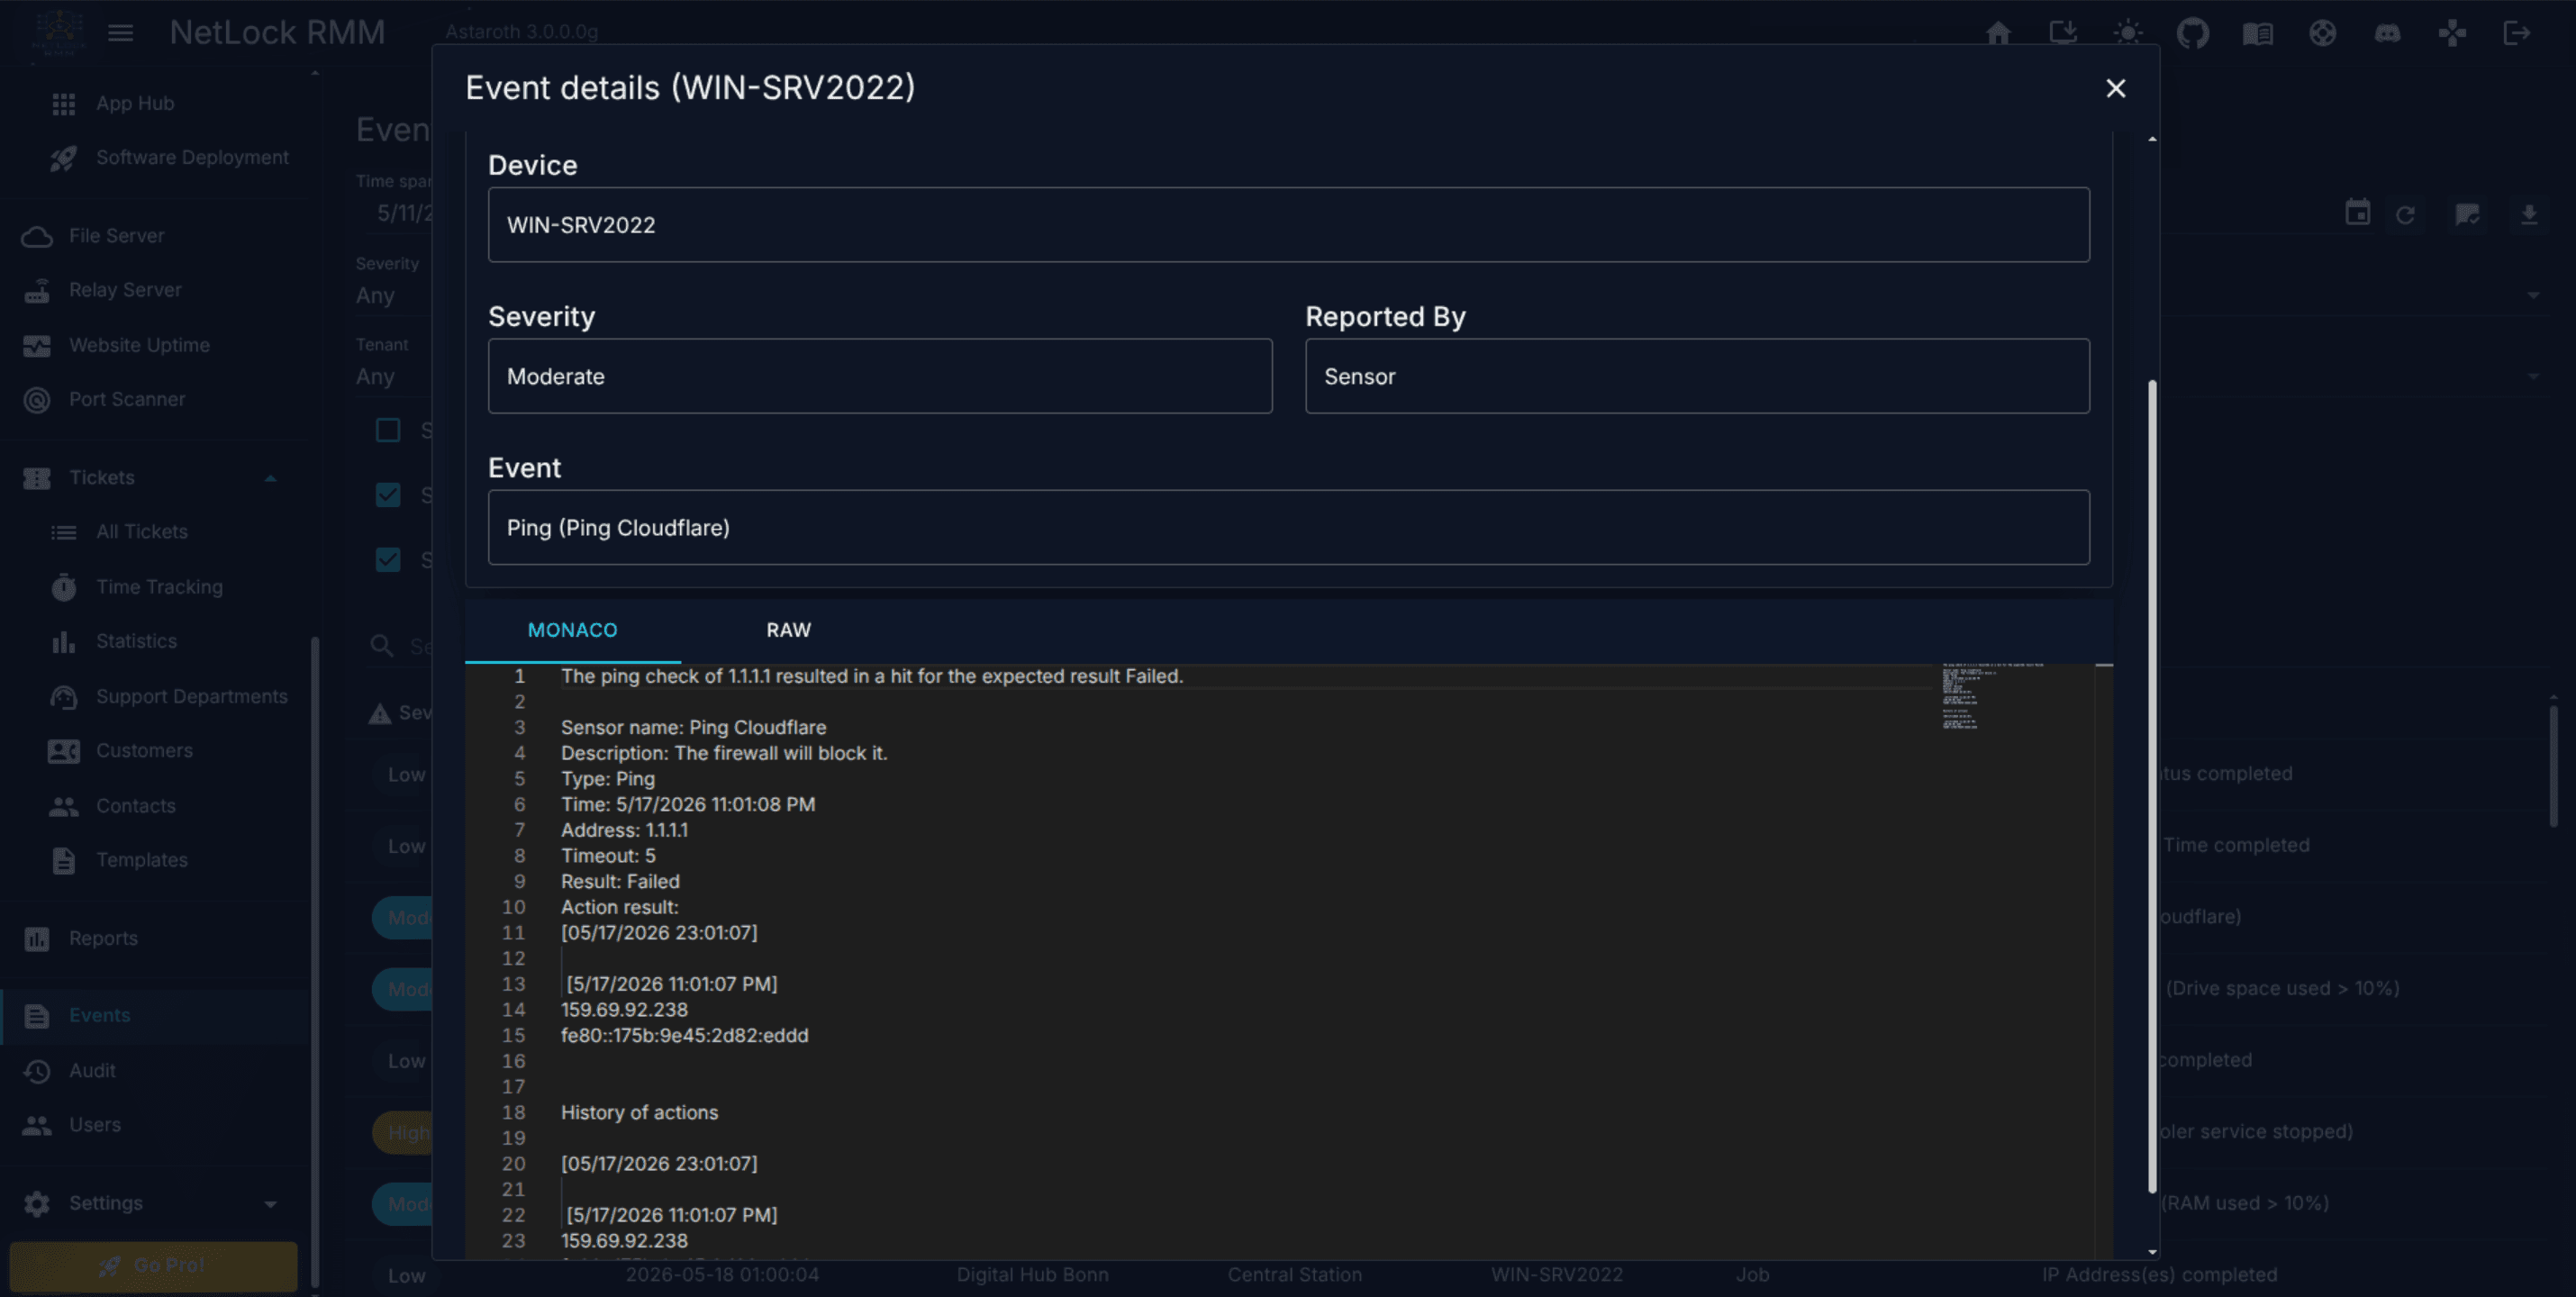Click the Severity field showing Moderate
The image size is (2576, 1297).
(x=880, y=376)
